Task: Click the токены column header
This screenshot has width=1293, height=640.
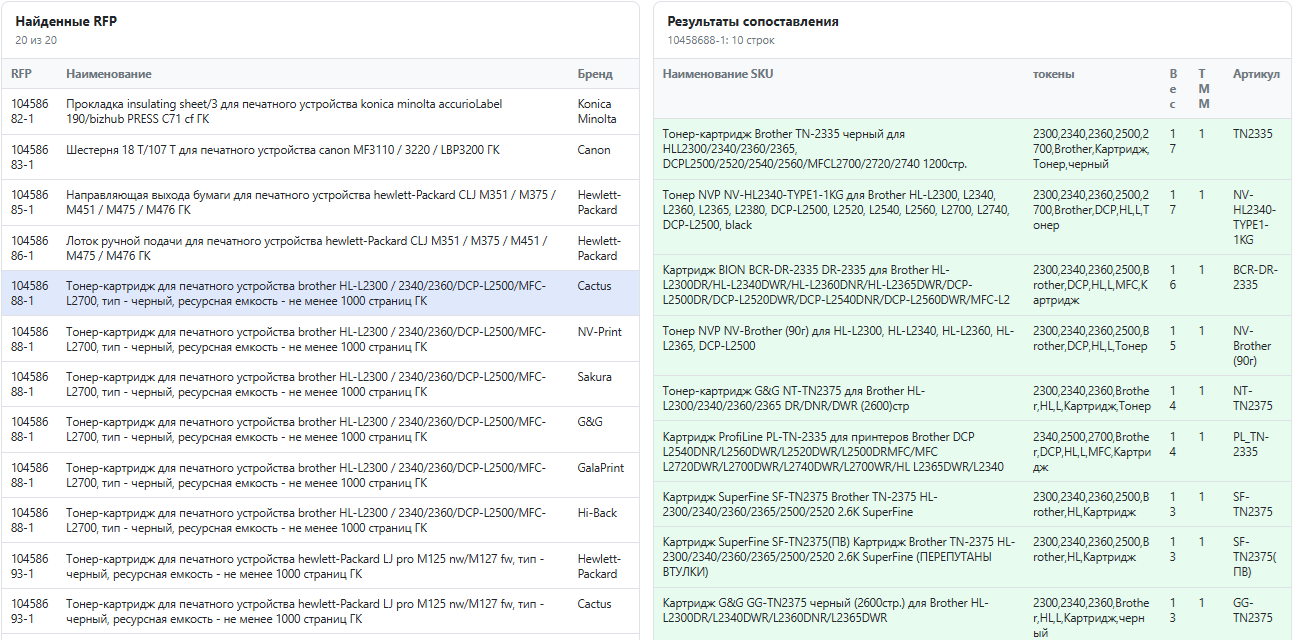Action: tap(1053, 74)
